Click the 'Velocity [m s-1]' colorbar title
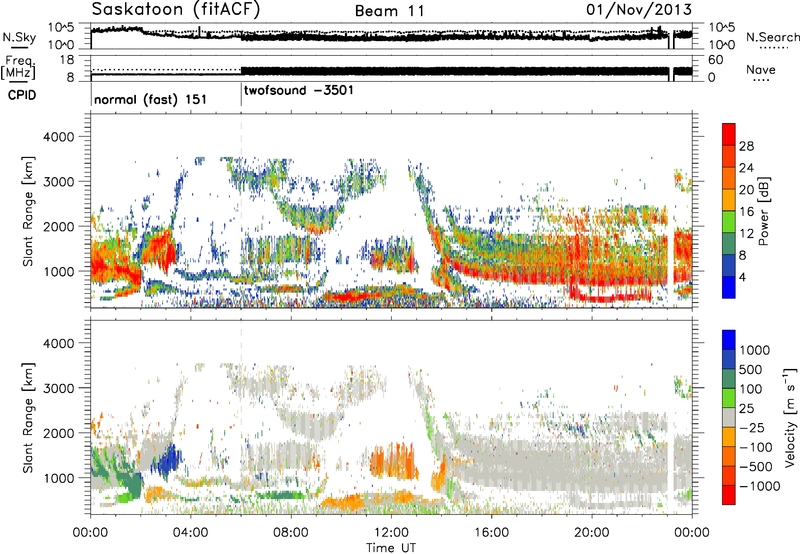This screenshot has height=554, width=800. point(790,417)
